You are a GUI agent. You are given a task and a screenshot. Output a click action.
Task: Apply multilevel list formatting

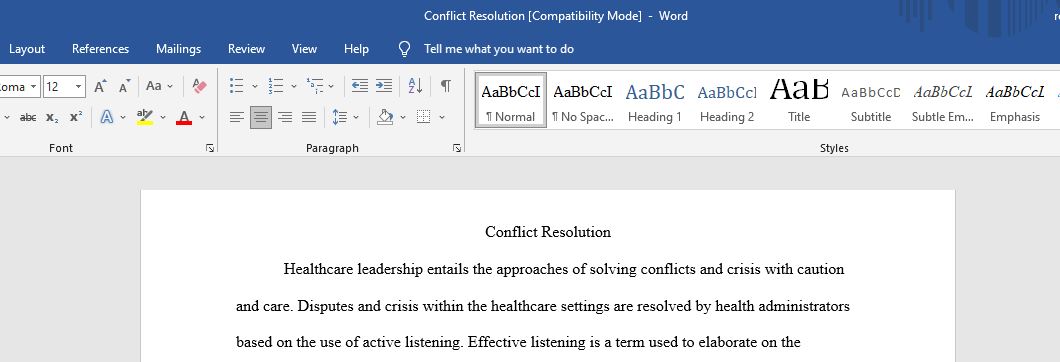[315, 86]
